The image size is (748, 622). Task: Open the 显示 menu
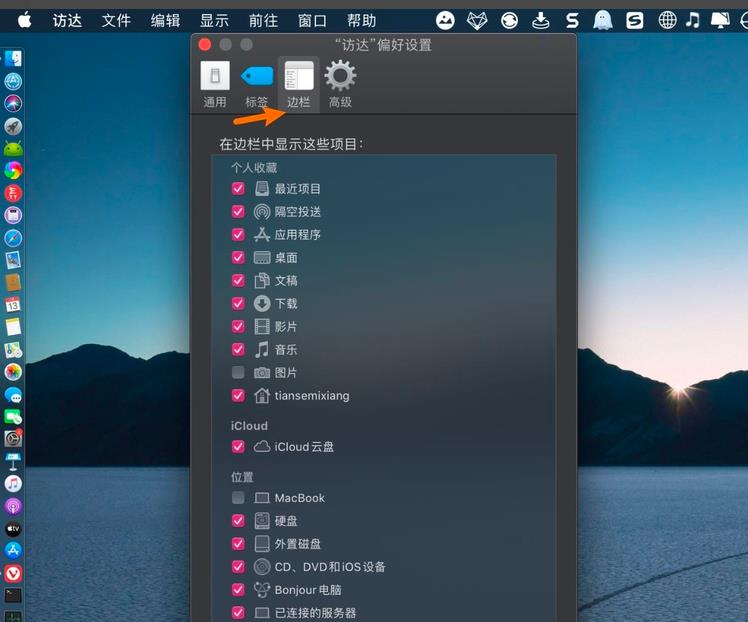click(x=214, y=21)
